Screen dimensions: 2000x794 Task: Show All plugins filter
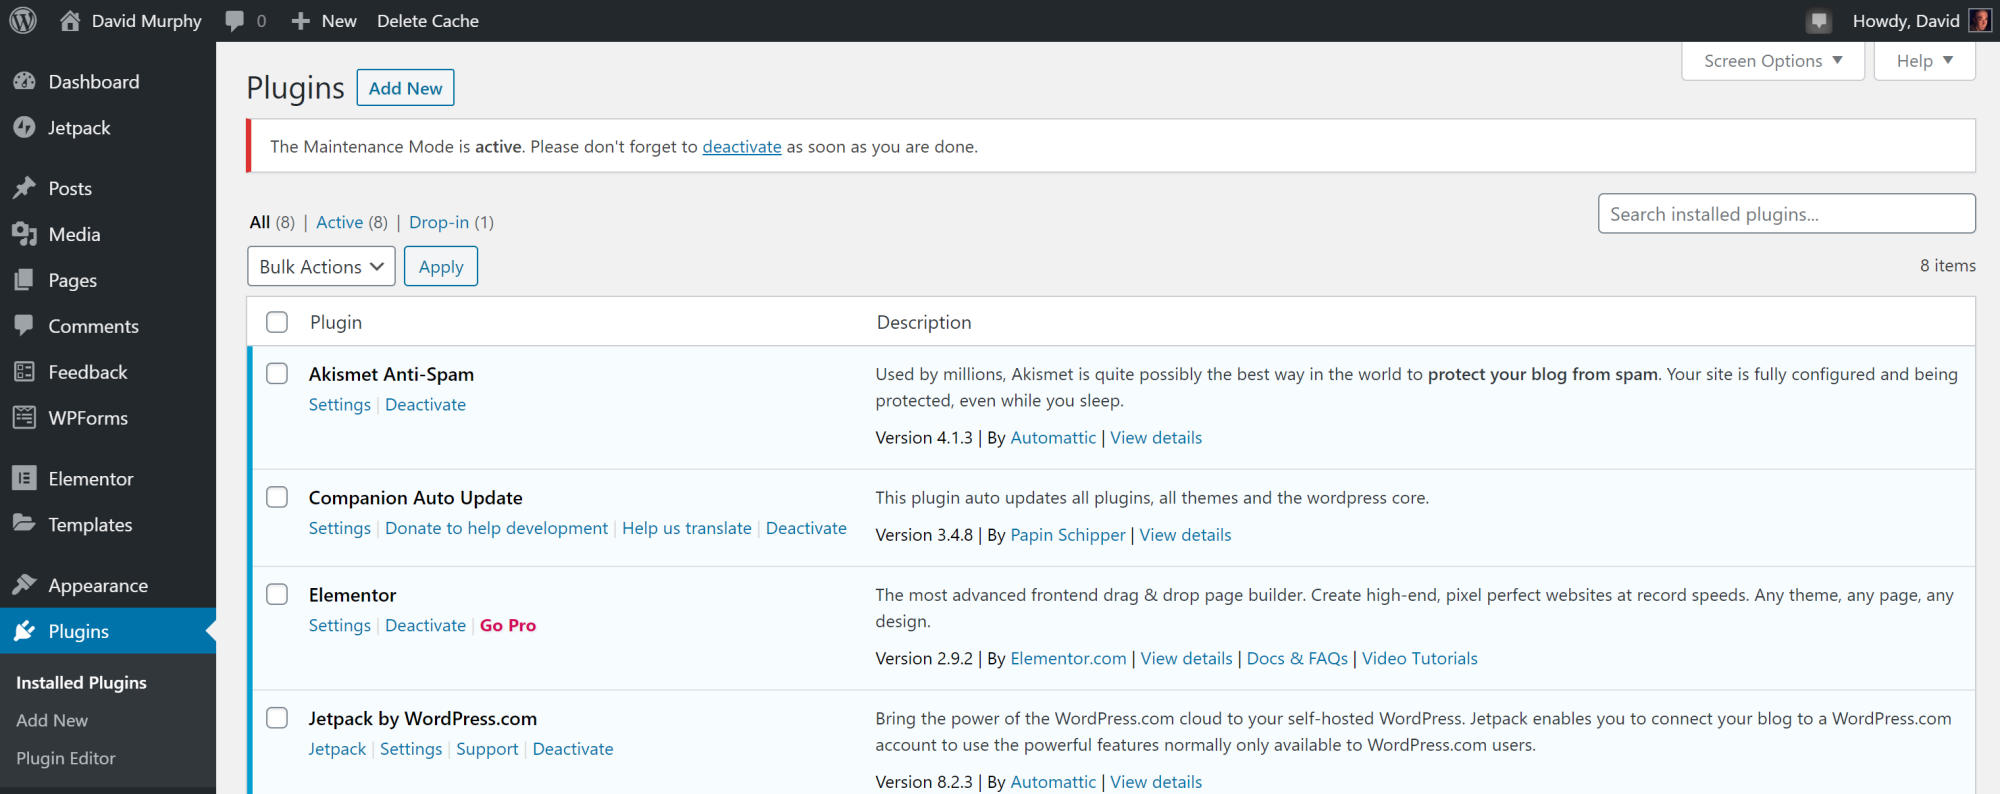tap(260, 222)
